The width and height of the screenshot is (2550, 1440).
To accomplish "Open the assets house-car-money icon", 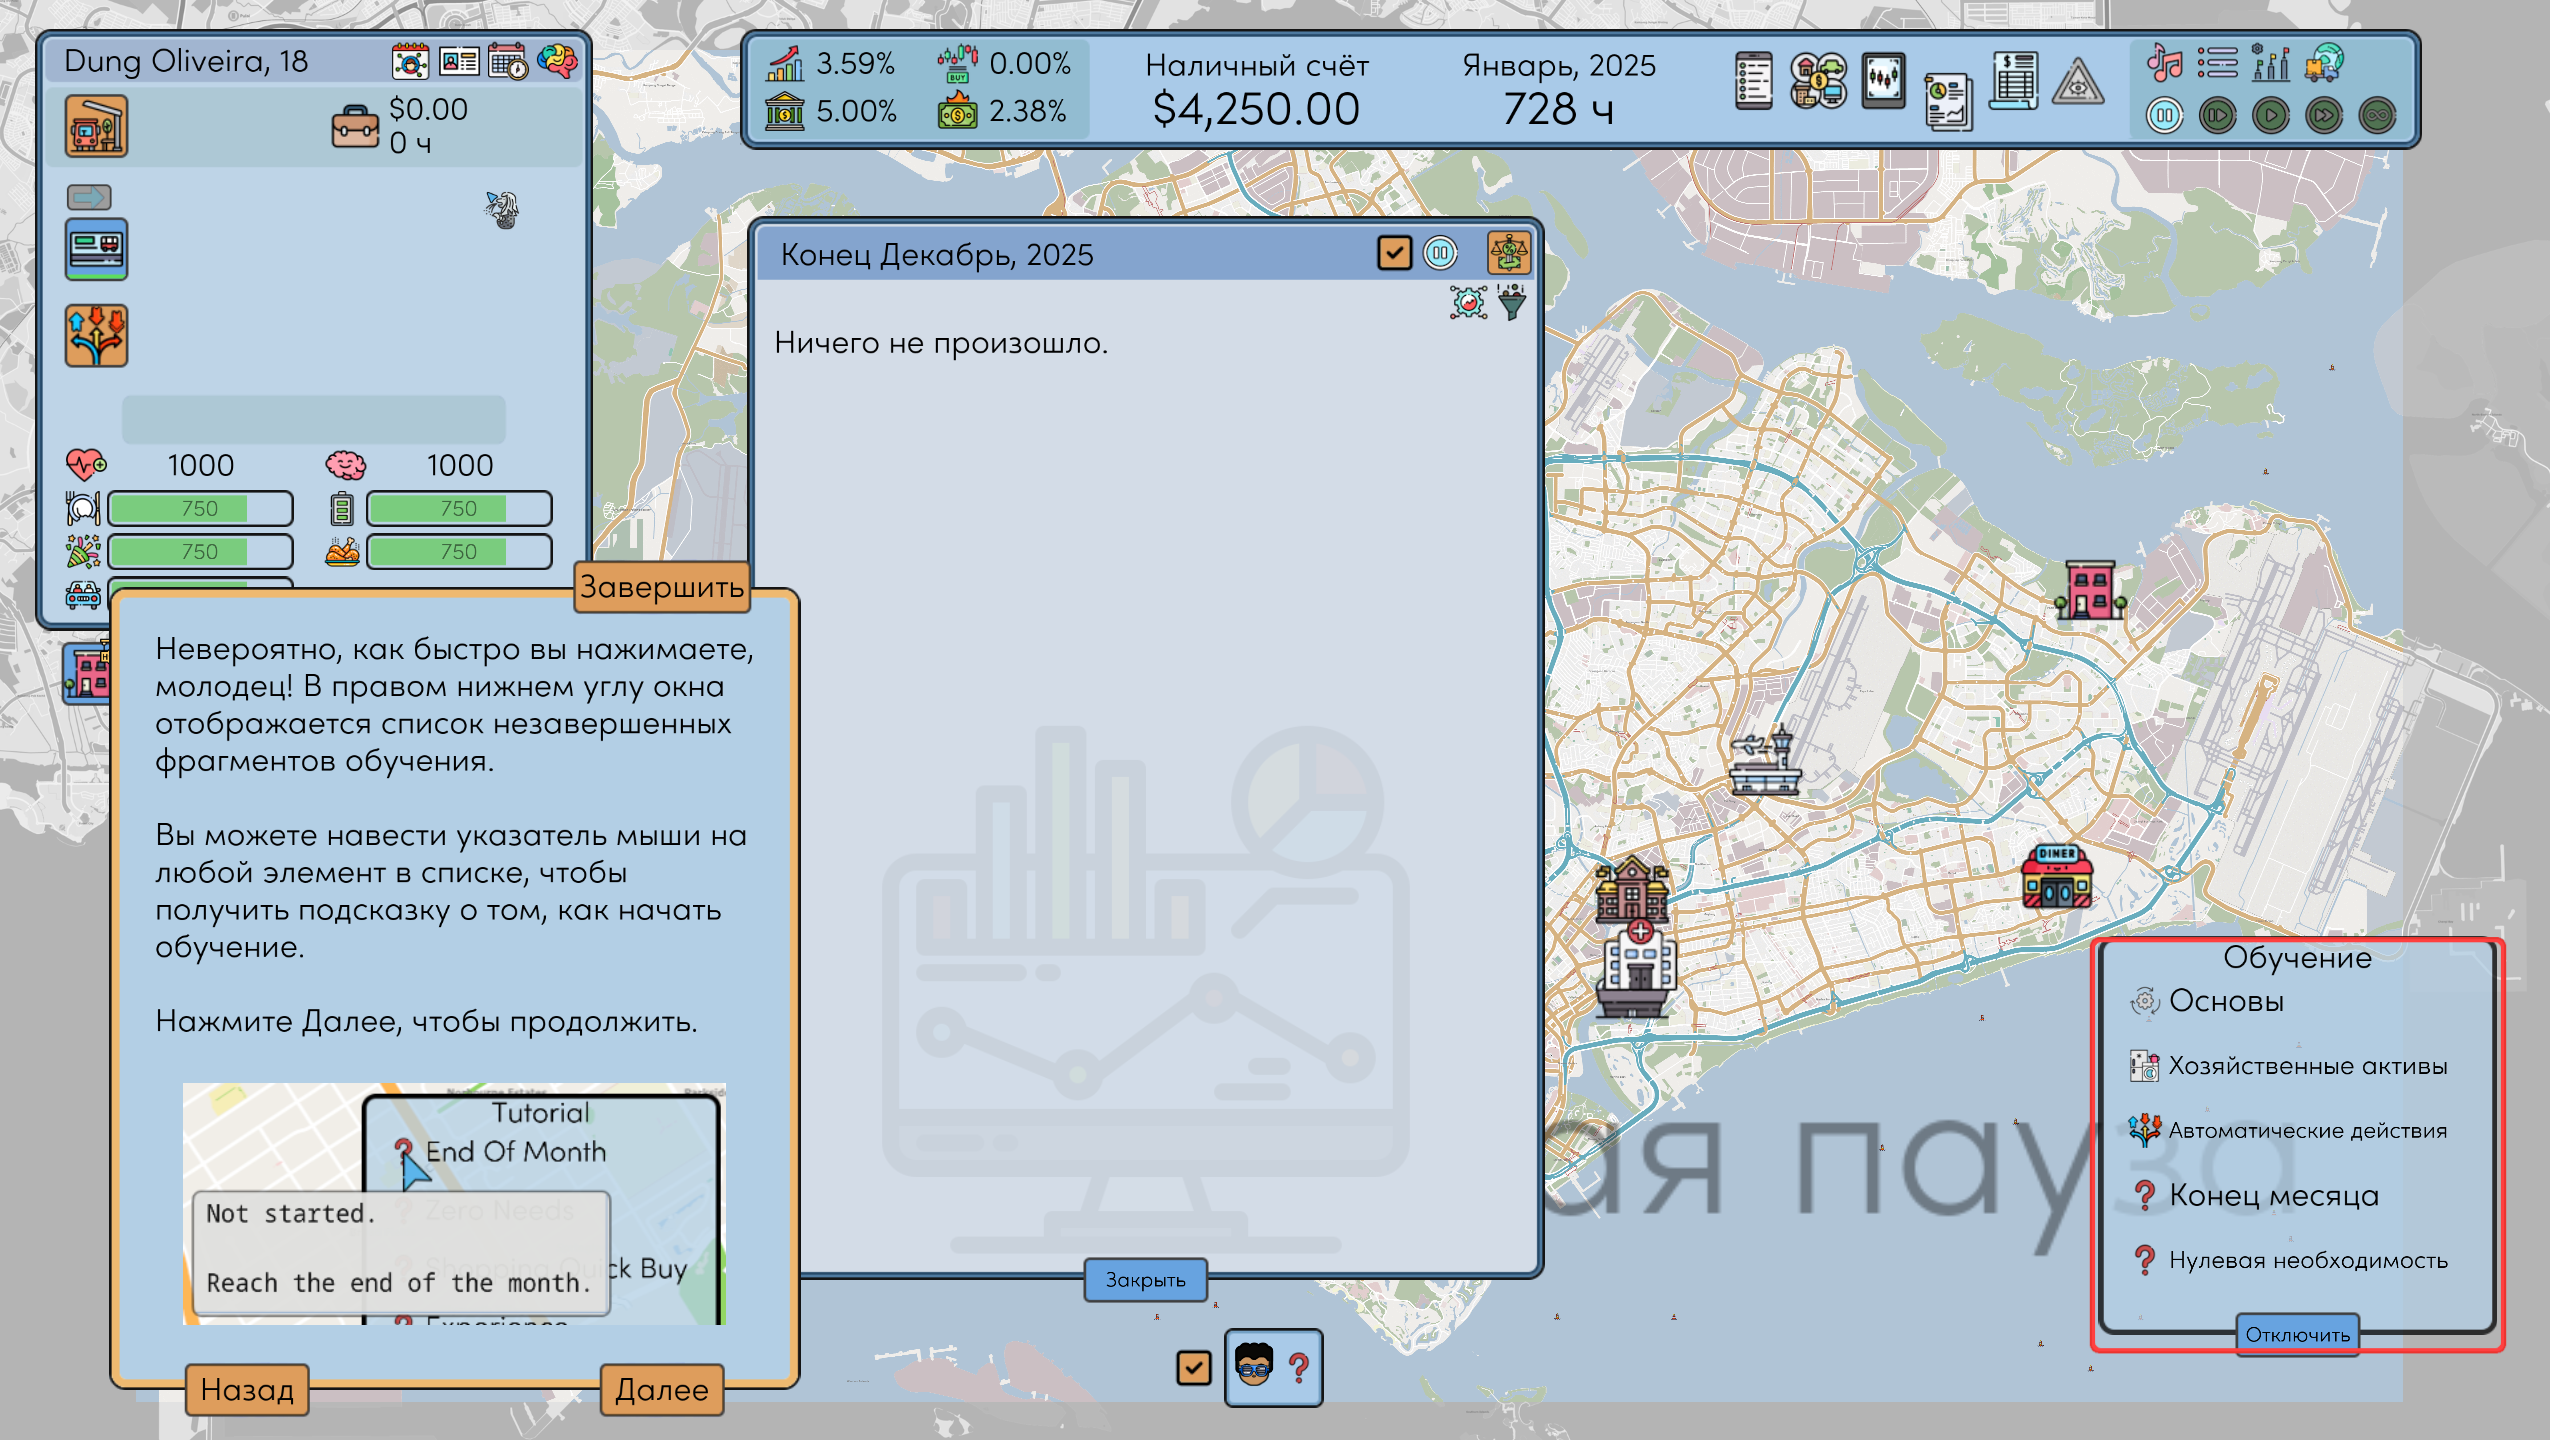I will pyautogui.click(x=1819, y=81).
